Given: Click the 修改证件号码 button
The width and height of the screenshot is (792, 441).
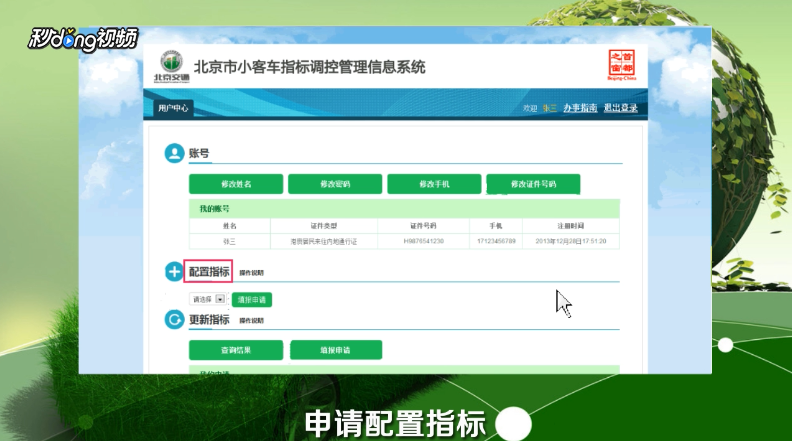Looking at the screenshot, I should click(x=533, y=184).
